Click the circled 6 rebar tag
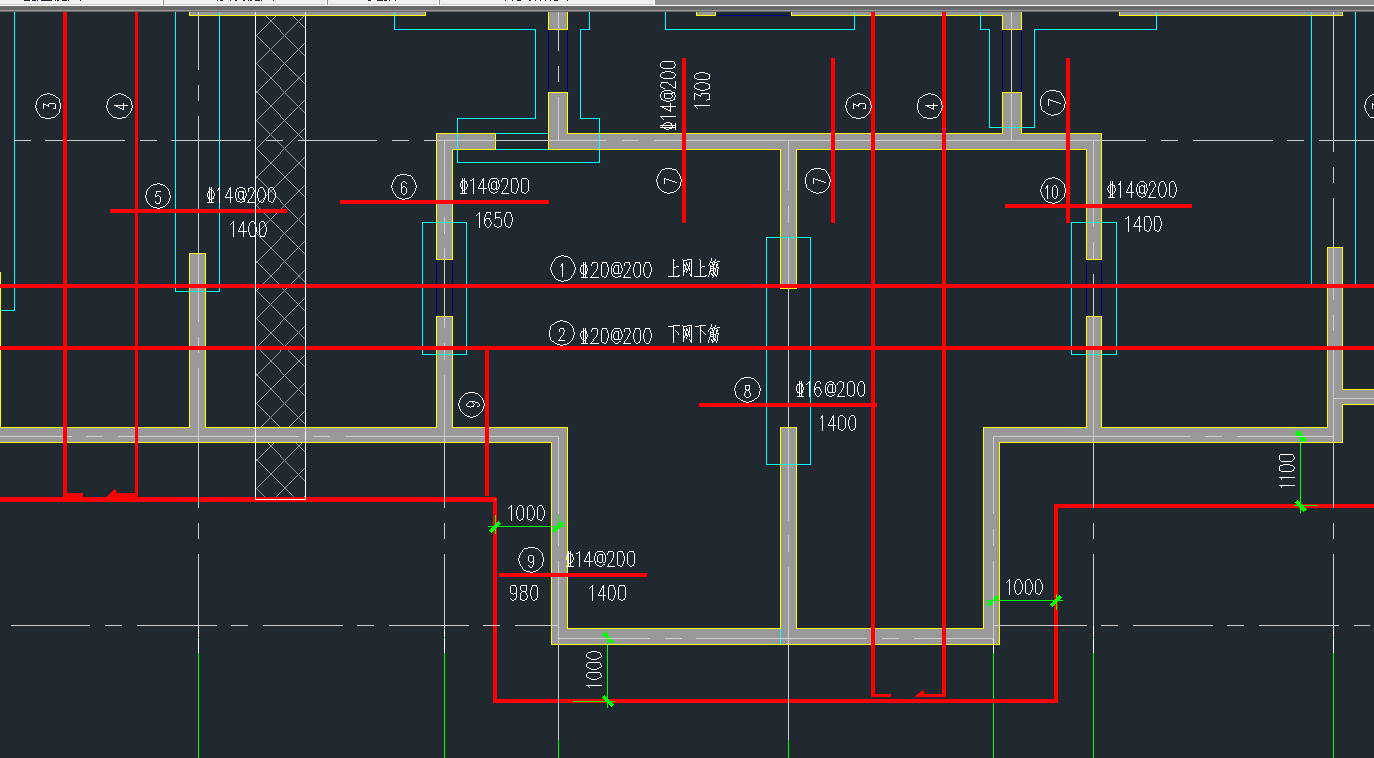This screenshot has width=1374, height=758. tap(403, 187)
